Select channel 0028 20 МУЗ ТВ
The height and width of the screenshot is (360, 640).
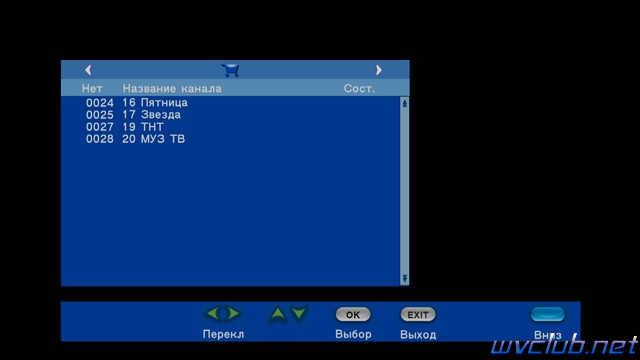point(231,139)
